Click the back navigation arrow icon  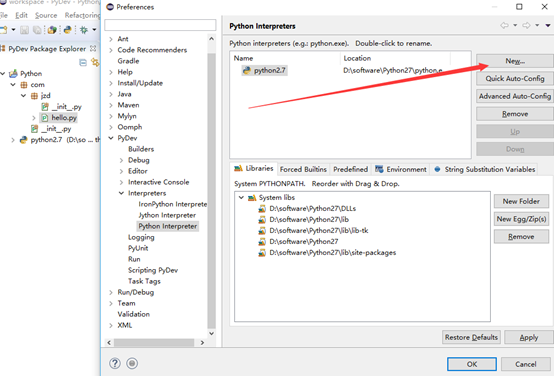click(x=505, y=25)
